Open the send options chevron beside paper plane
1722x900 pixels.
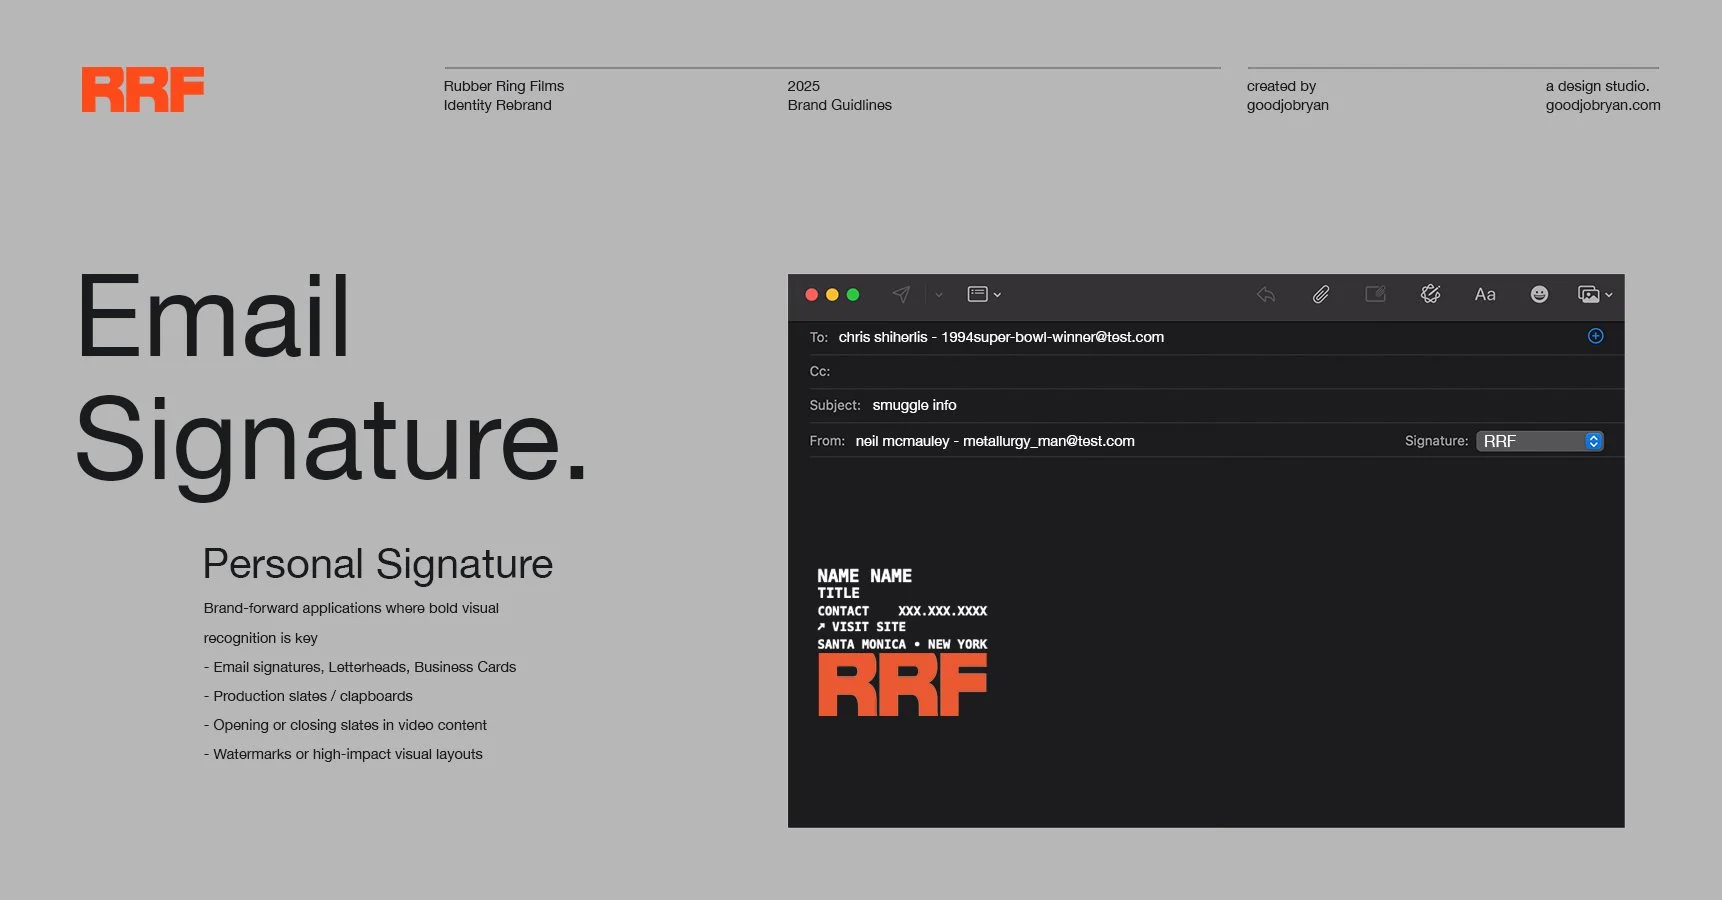(x=939, y=295)
